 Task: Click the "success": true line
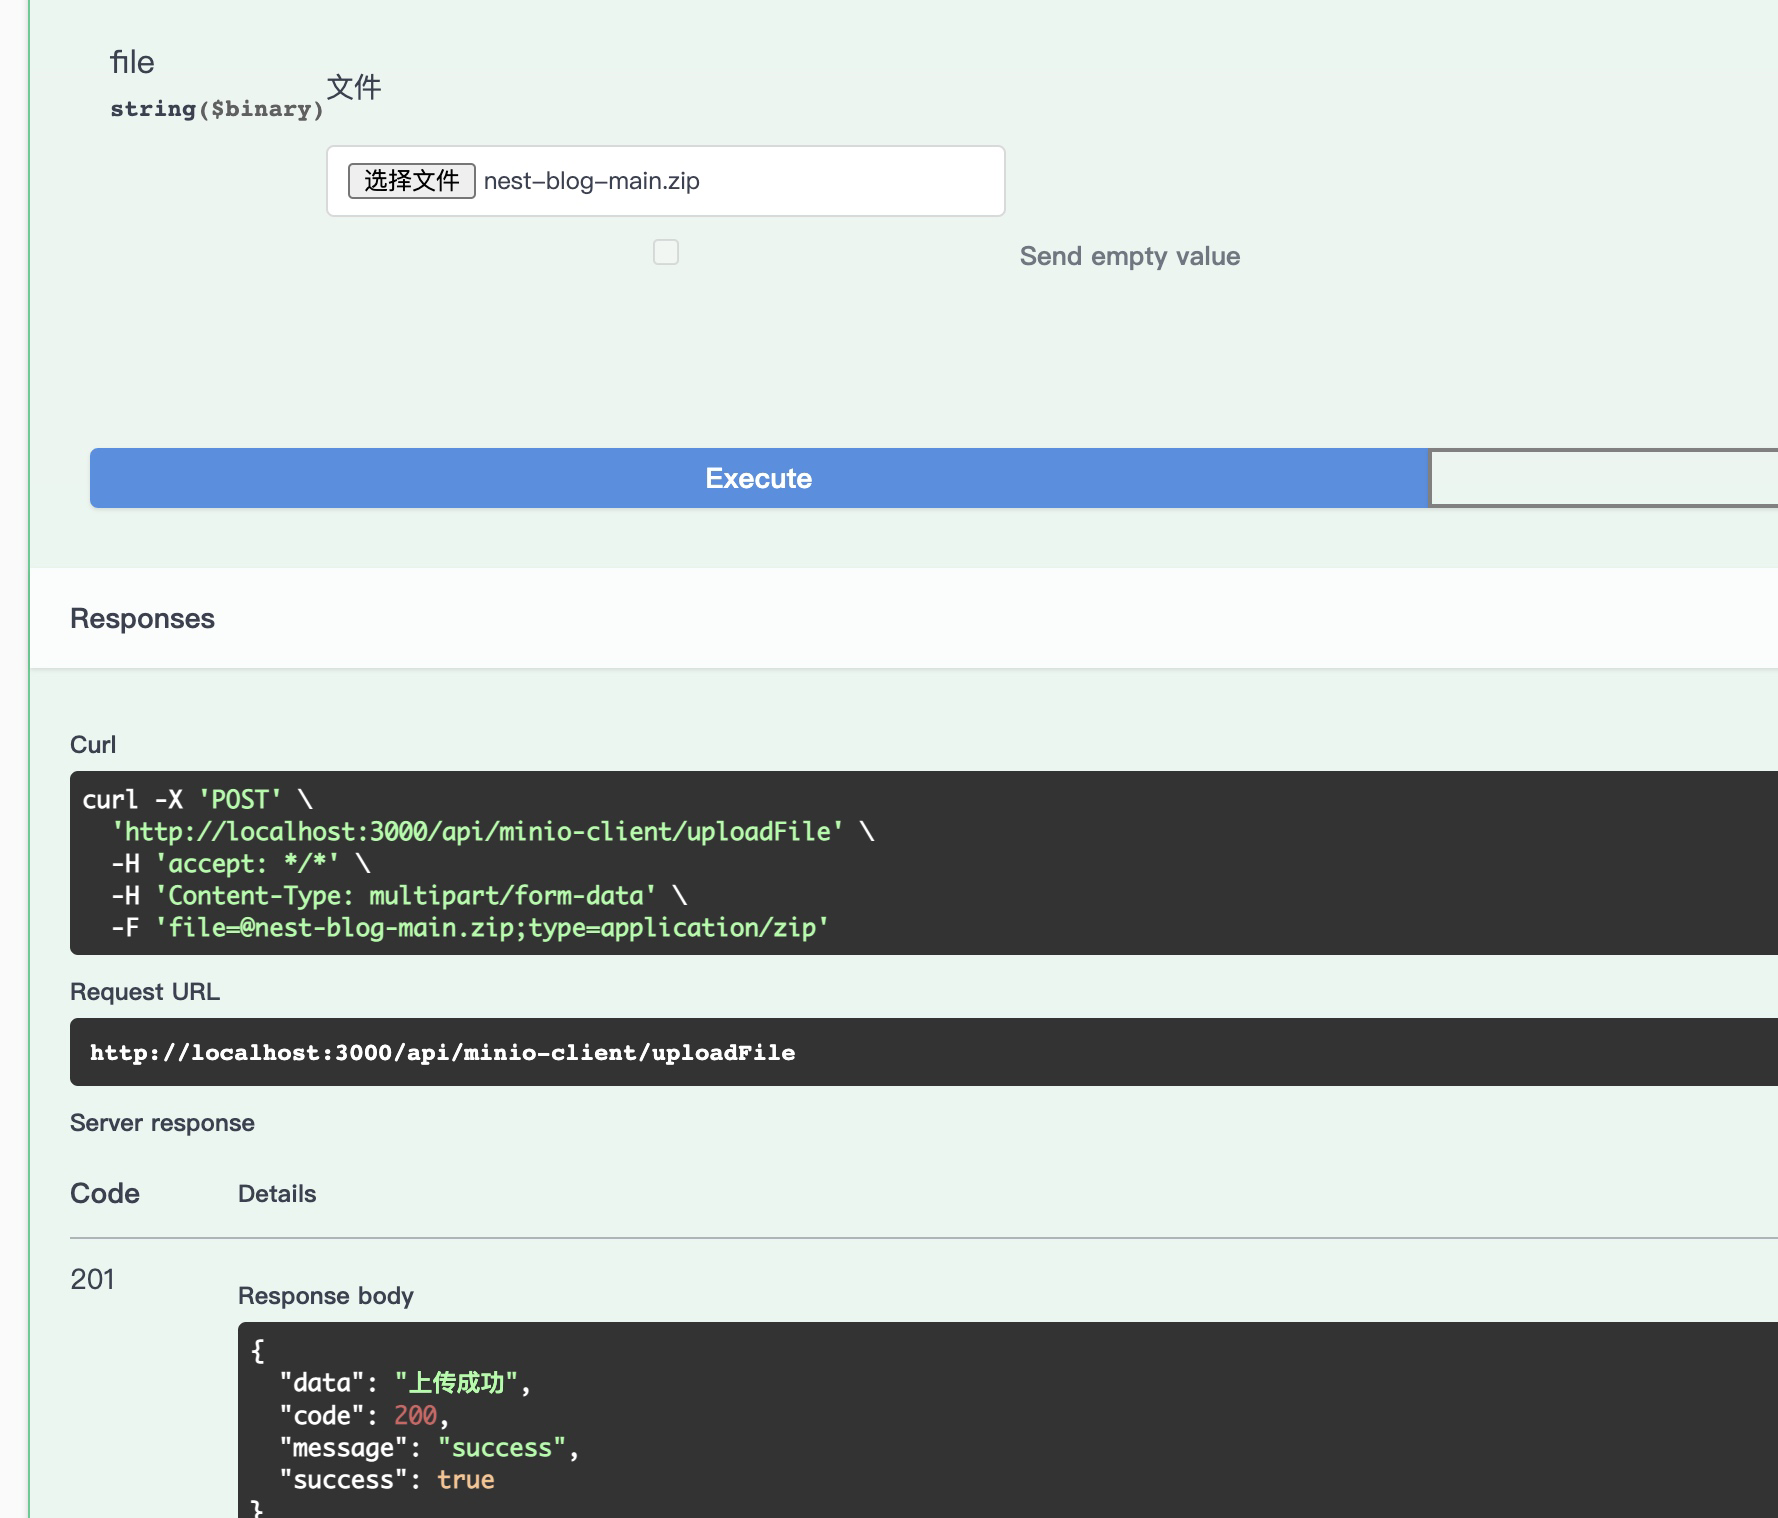(x=387, y=1480)
